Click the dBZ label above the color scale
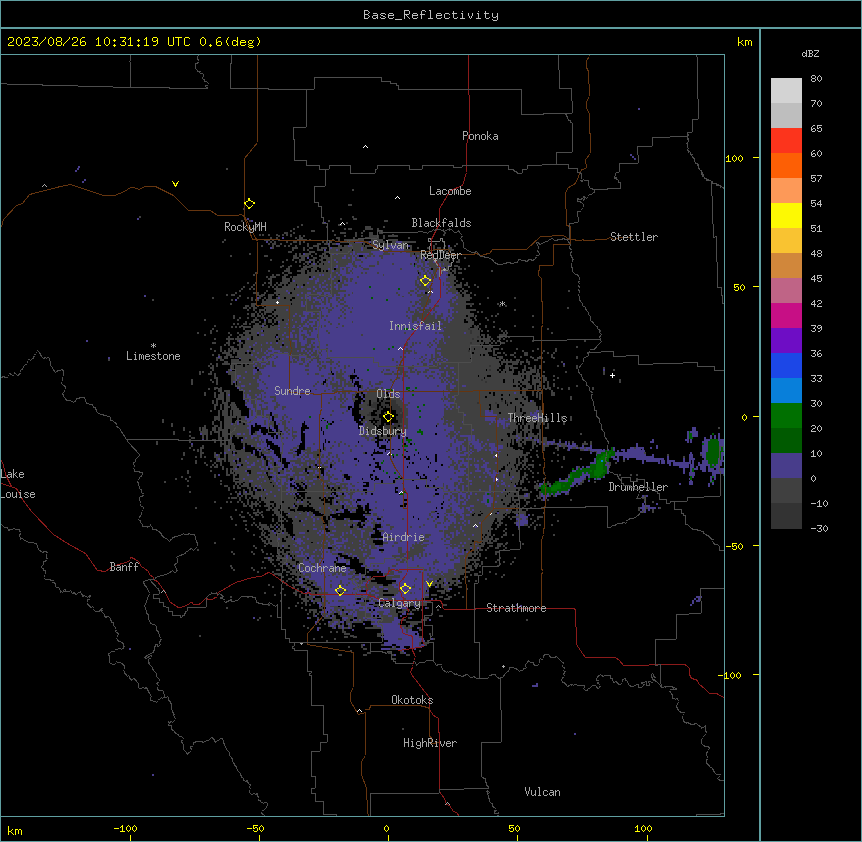Screen dimensions: 862x842 tap(810, 53)
